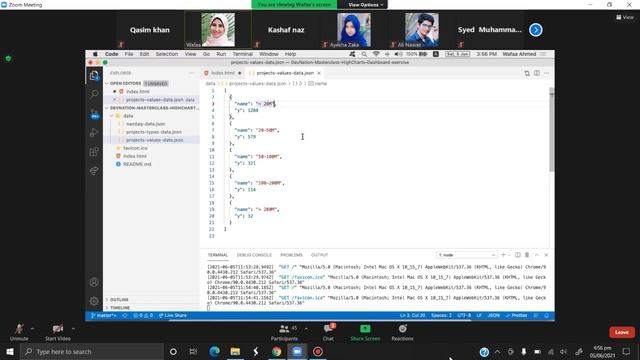Change JSON language mode in status bar
The height and width of the screenshot is (360, 640).
pos(493,316)
